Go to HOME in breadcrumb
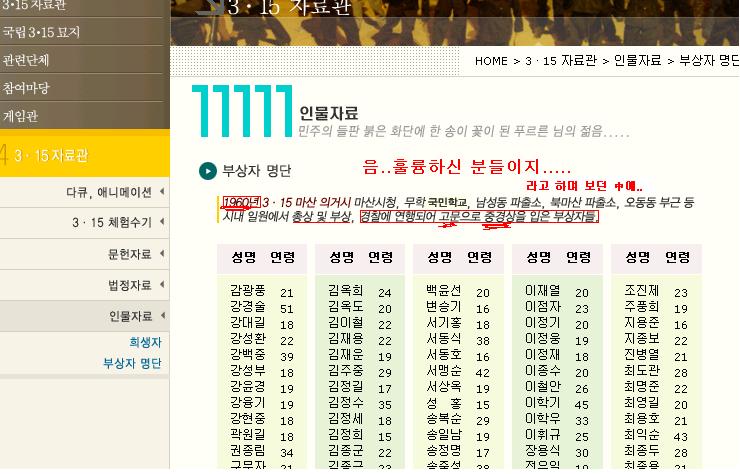Image resolution: width=740 pixels, height=474 pixels. pyautogui.click(x=491, y=61)
